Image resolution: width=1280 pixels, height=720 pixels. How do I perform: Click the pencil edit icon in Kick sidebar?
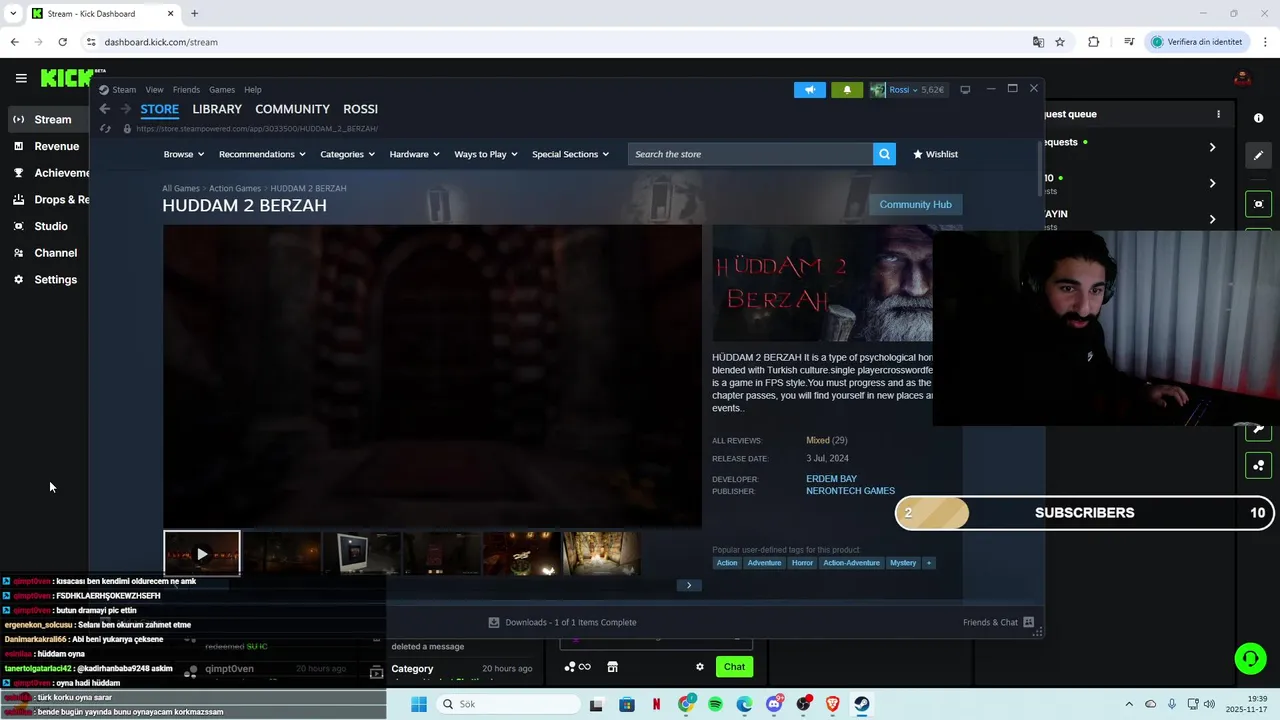tap(1258, 155)
